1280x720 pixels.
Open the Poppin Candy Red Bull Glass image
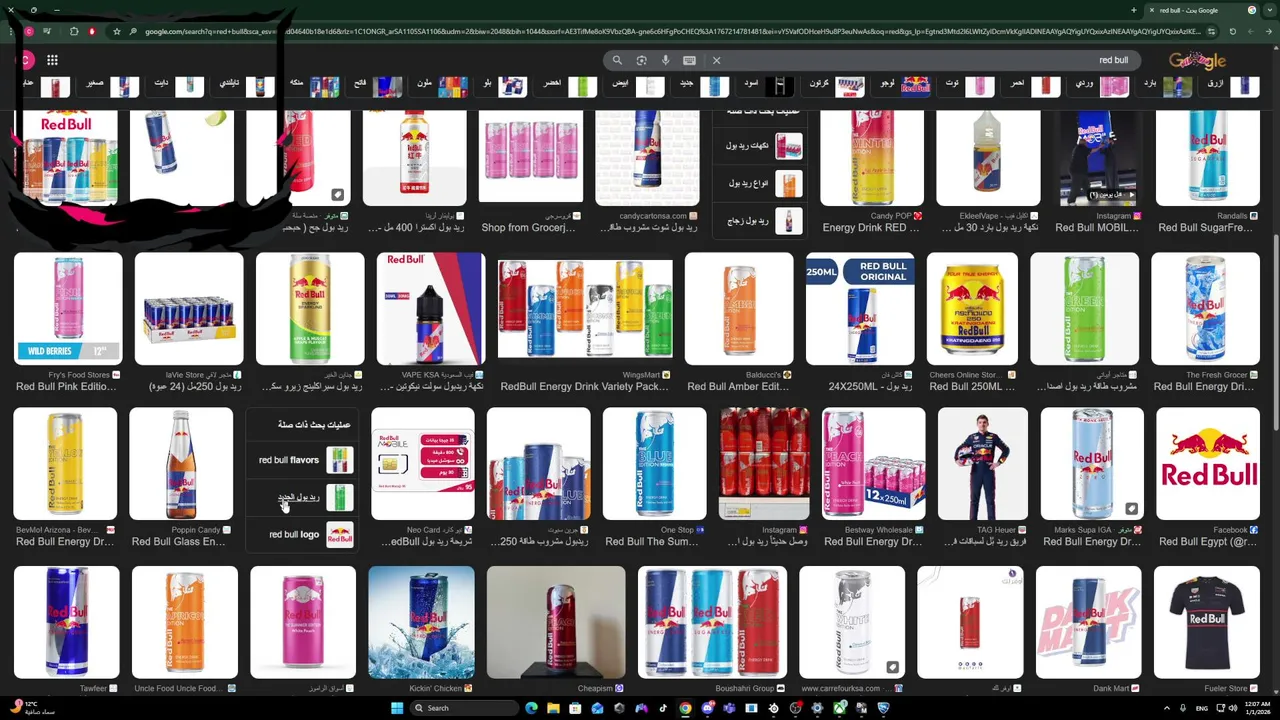(x=181, y=464)
